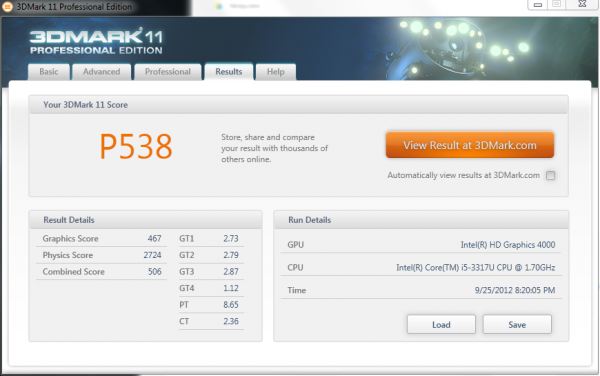The width and height of the screenshot is (600, 376).
Task: Click View Result at 3DMark.com button
Action: [470, 145]
